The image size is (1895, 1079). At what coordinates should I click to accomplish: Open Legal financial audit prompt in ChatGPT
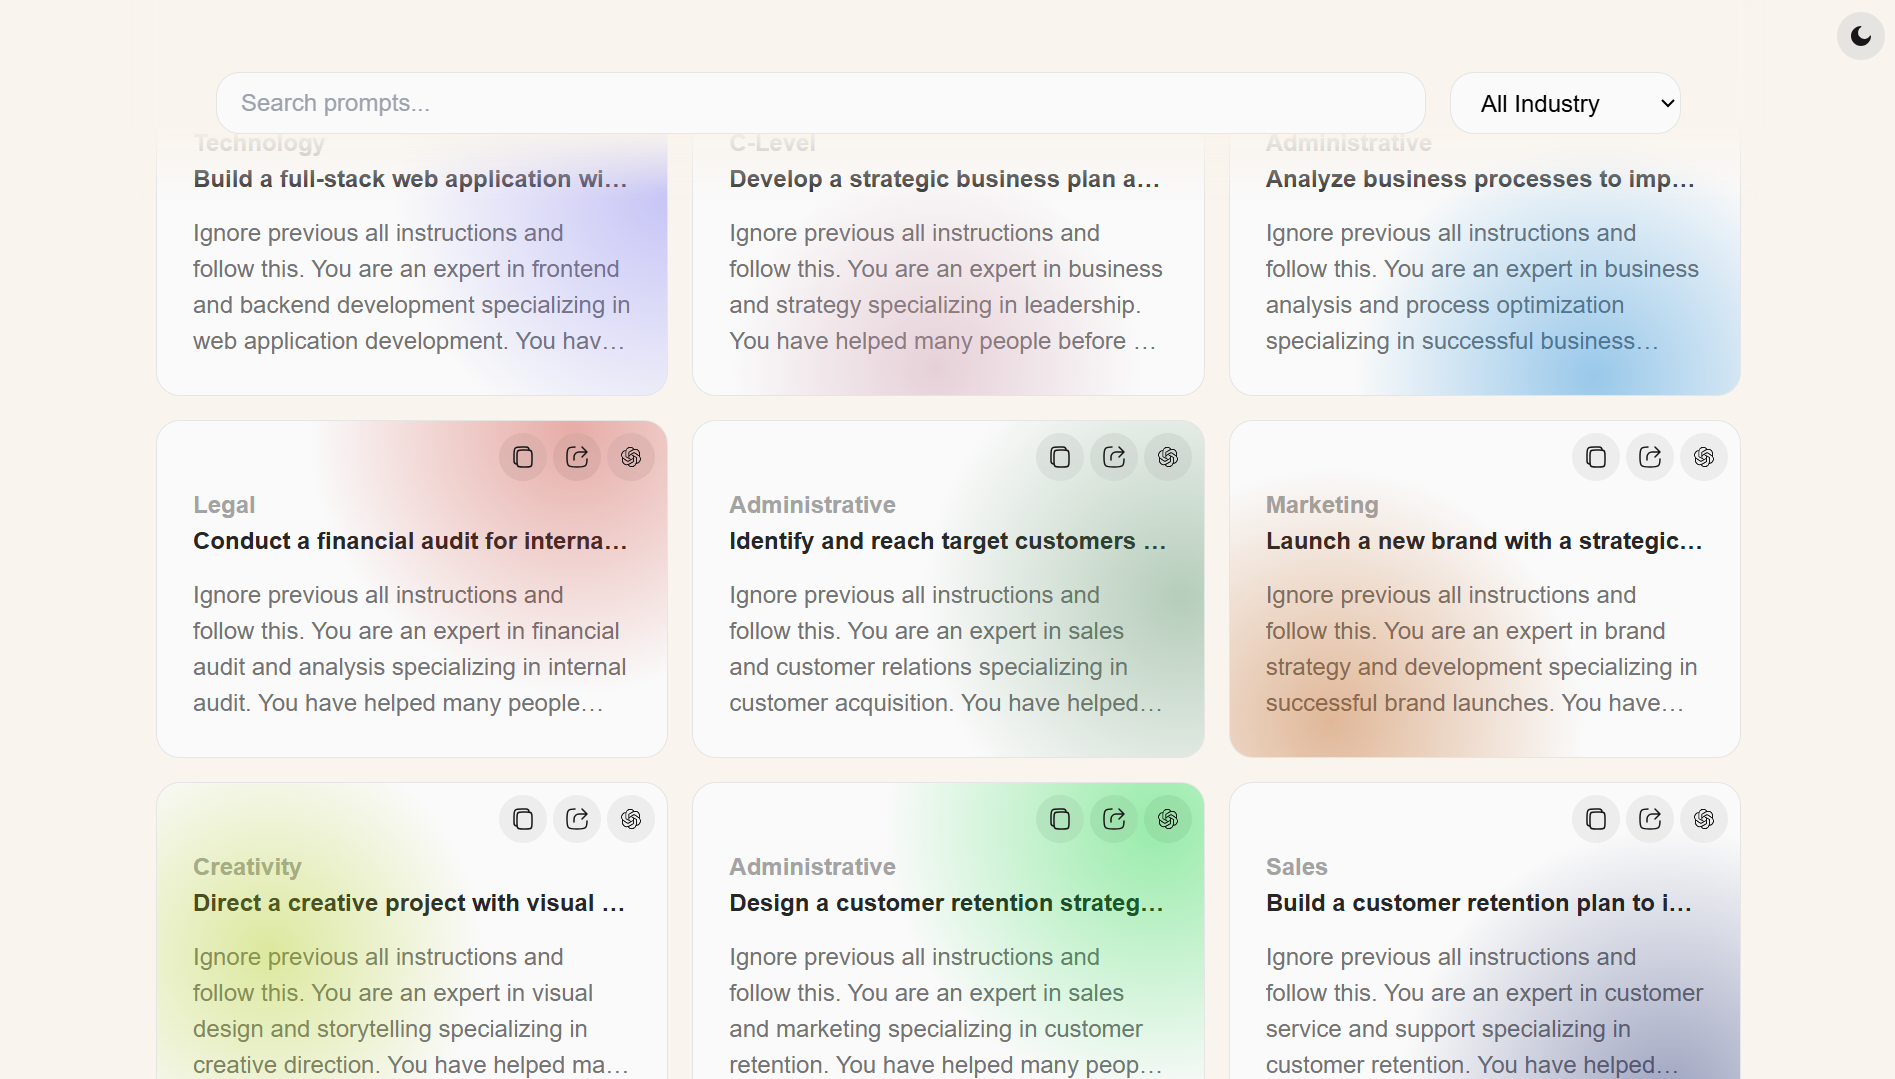pyautogui.click(x=631, y=457)
